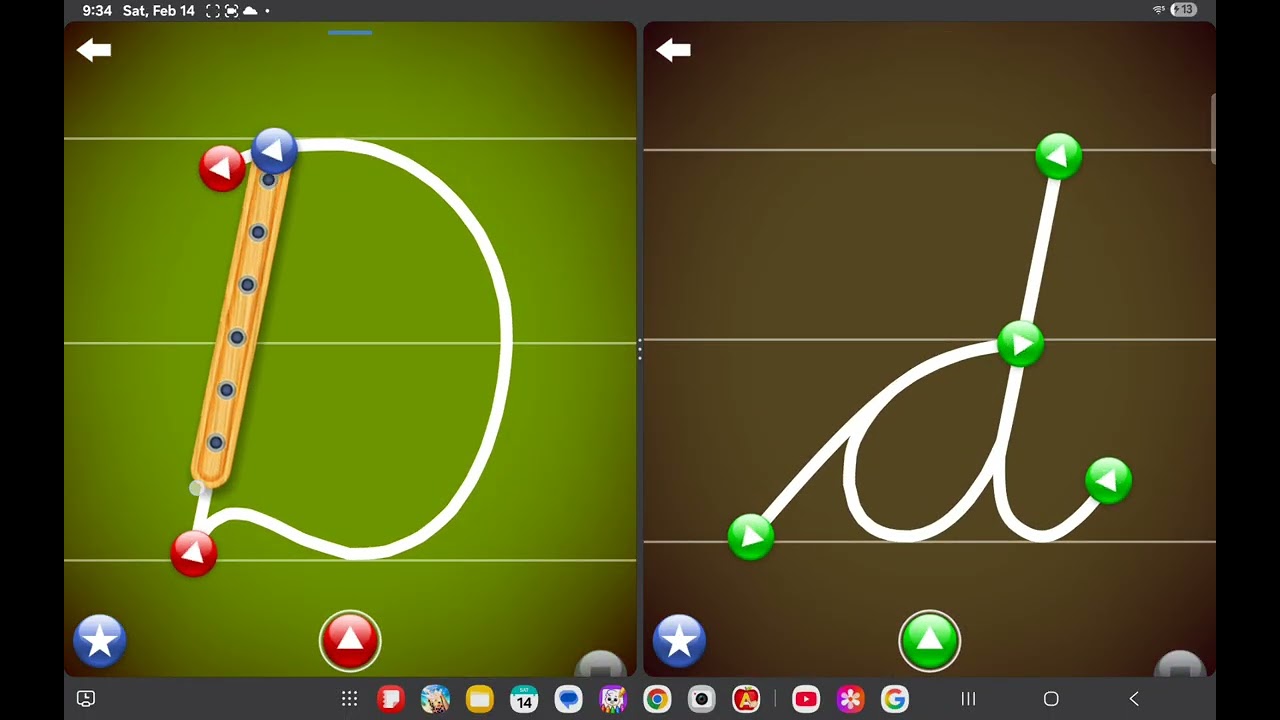Open the apps grid in taskbar
This screenshot has width=1280, height=720.
(349, 699)
